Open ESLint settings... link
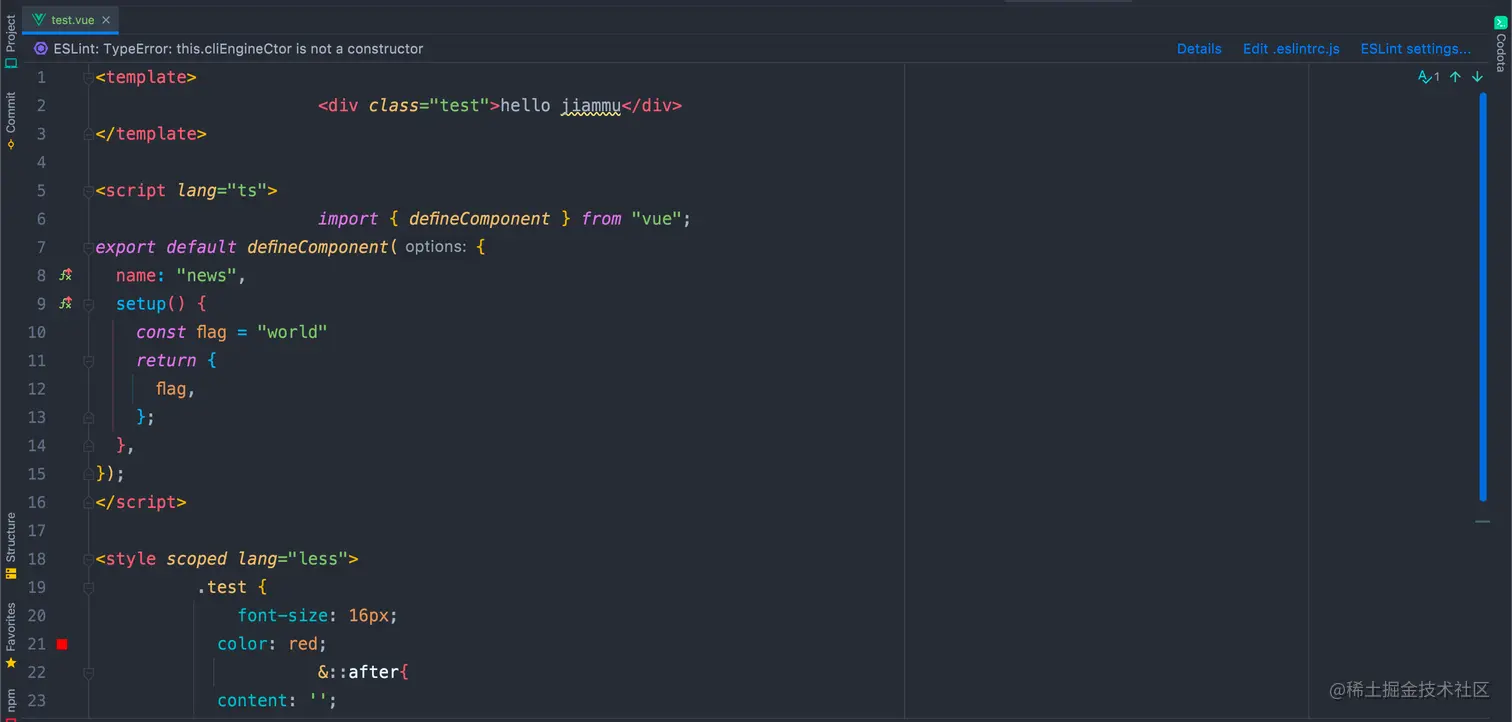The width and height of the screenshot is (1512, 722). [x=1415, y=48]
